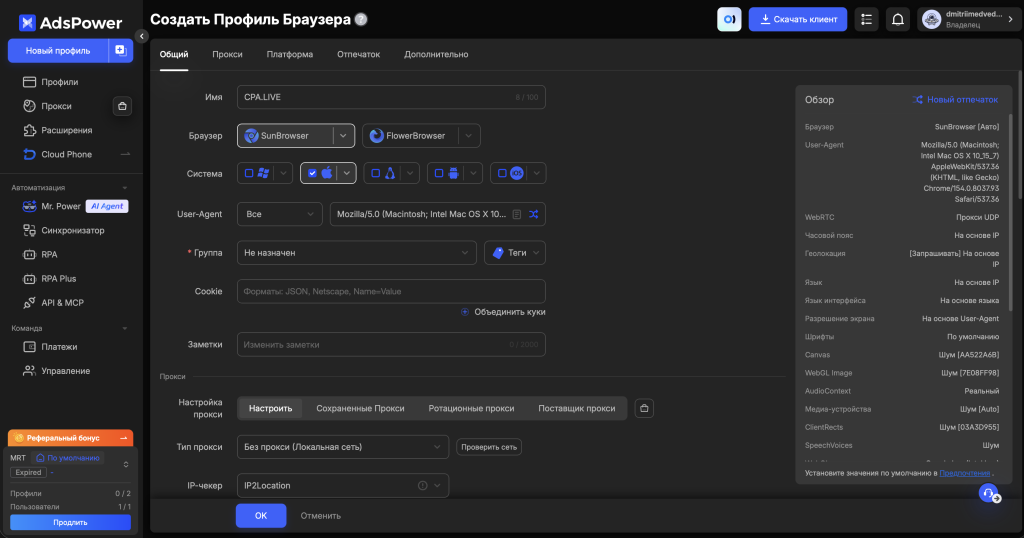Open User-Agent list icon in the field
This screenshot has height=538, width=1024.
tap(517, 214)
